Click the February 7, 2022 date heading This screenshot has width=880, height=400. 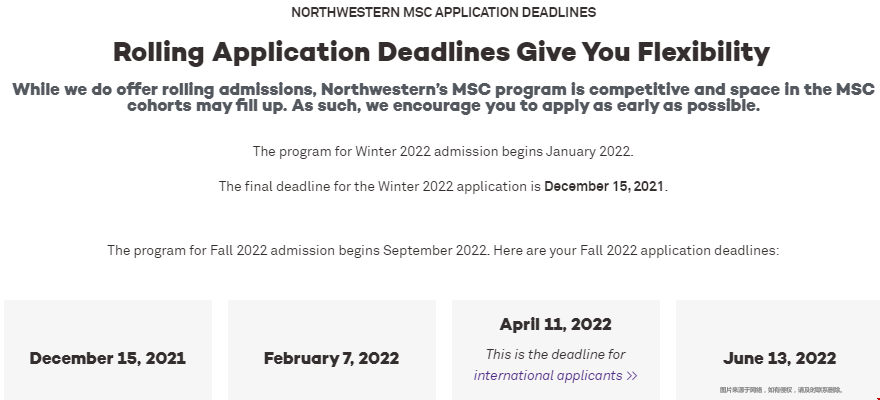(x=332, y=358)
